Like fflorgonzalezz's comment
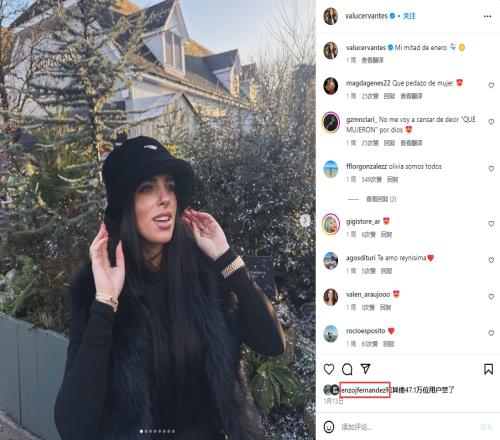500x440 pixels. 491,169
